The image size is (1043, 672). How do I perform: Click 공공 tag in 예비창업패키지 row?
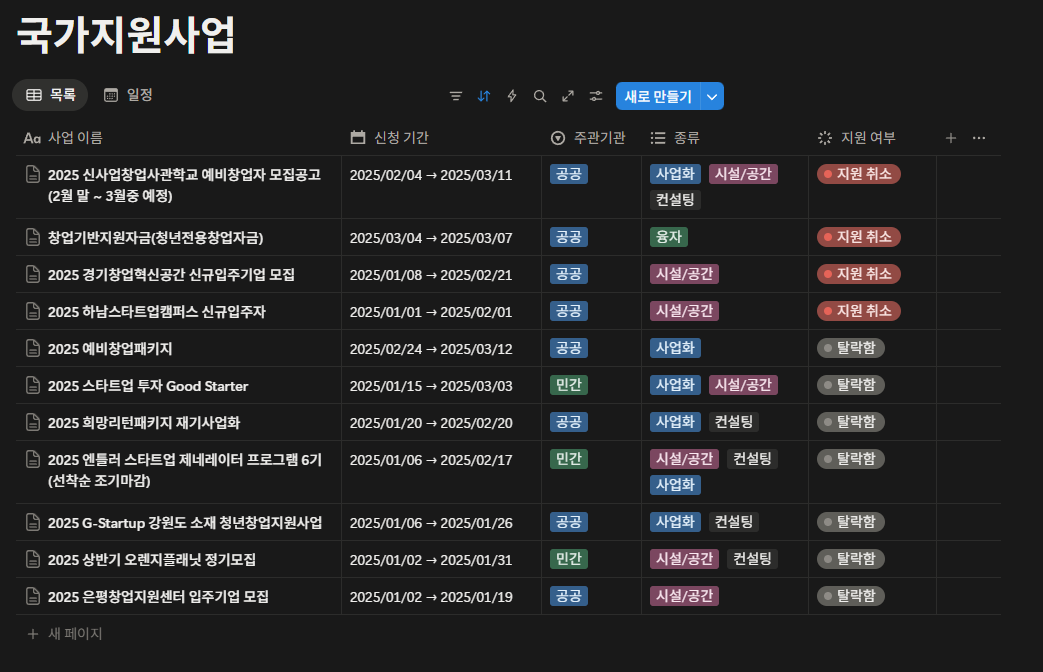(x=569, y=348)
